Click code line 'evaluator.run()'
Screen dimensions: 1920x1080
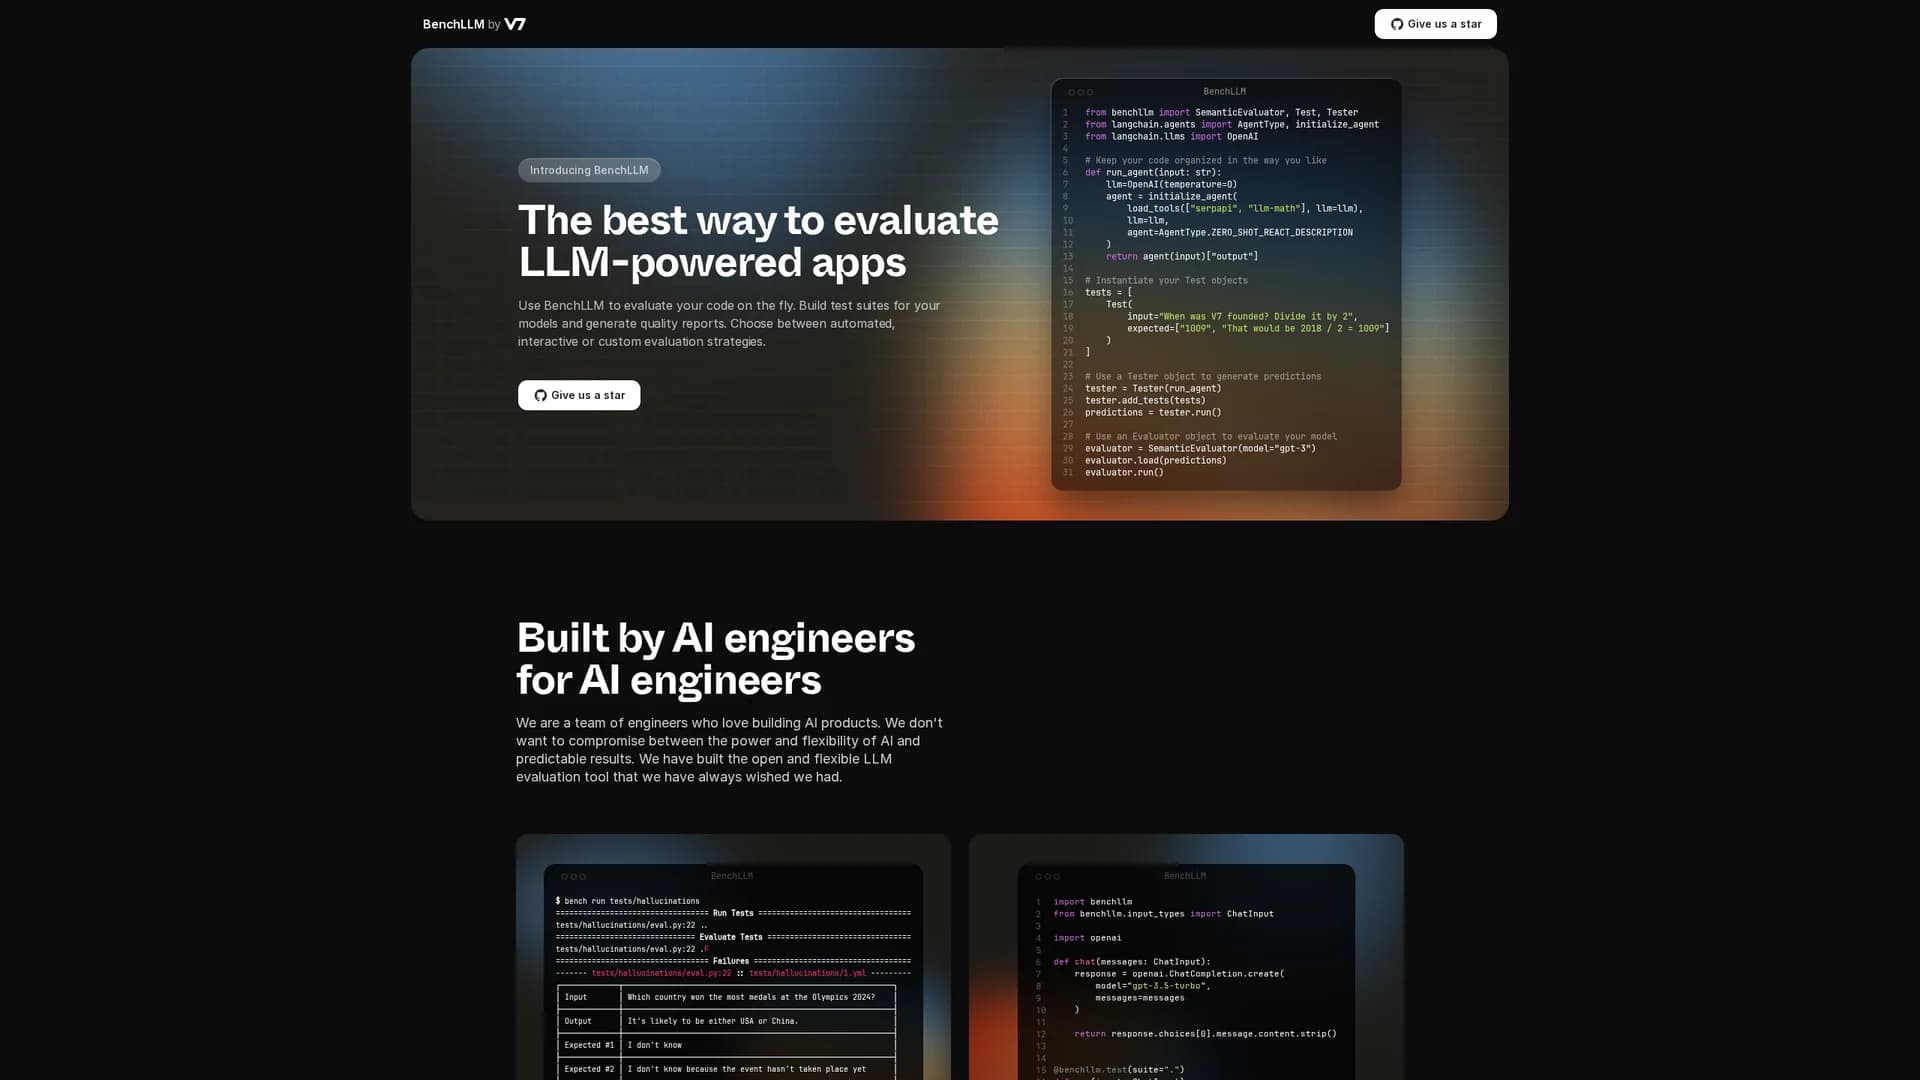[1124, 472]
